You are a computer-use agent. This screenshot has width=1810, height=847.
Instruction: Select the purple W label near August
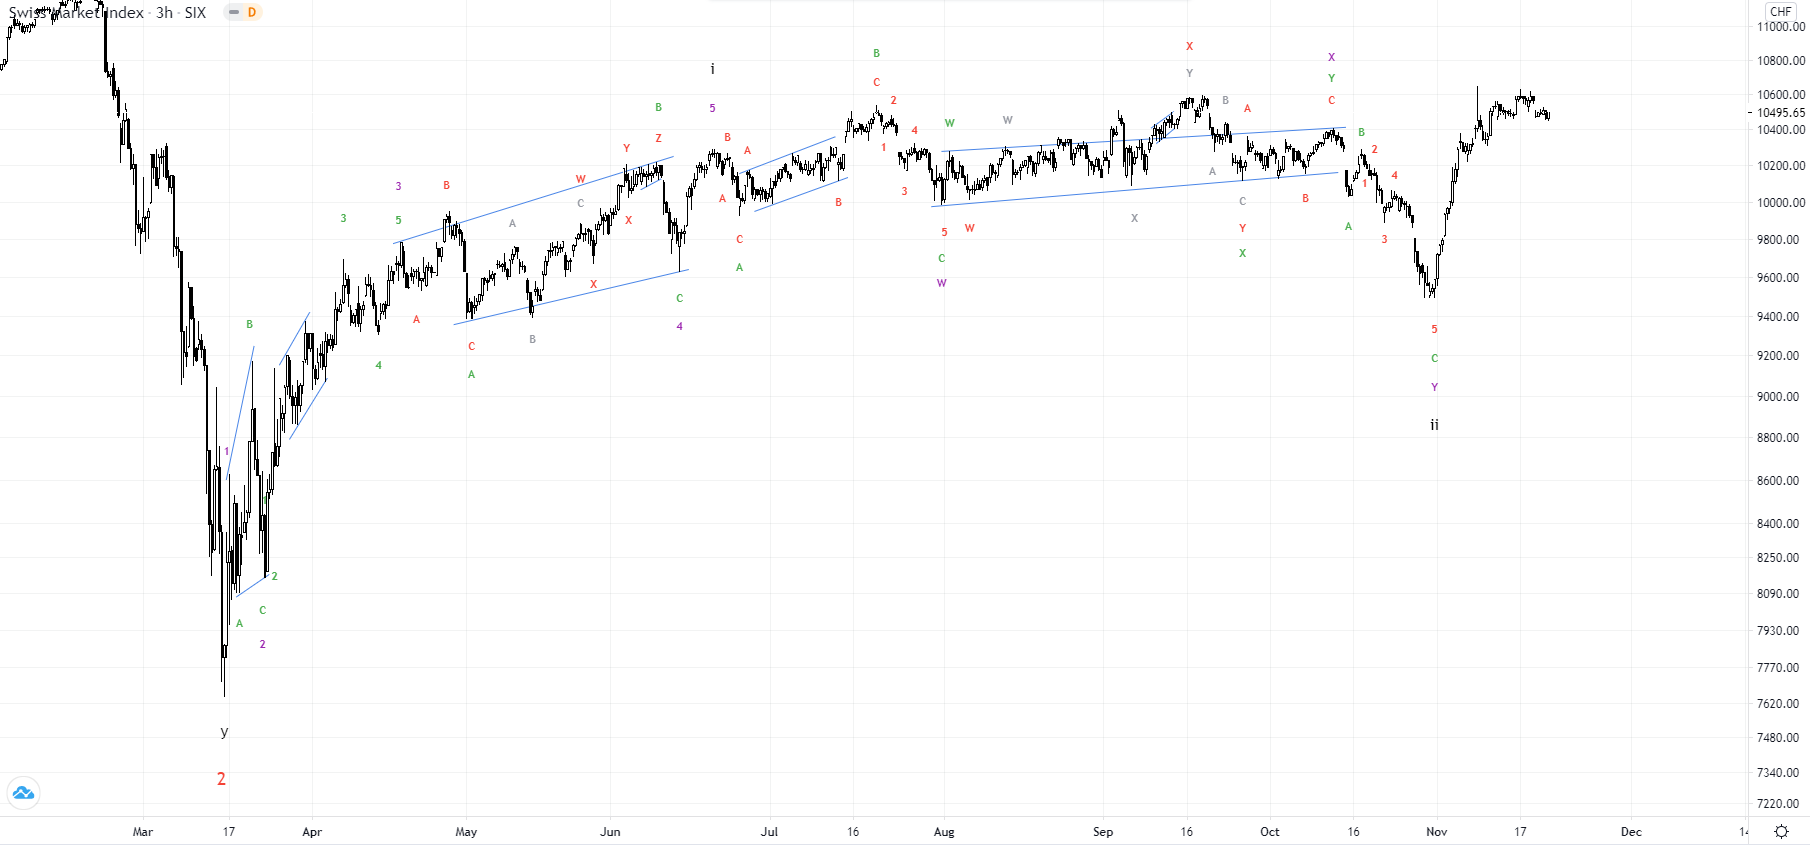coord(941,283)
